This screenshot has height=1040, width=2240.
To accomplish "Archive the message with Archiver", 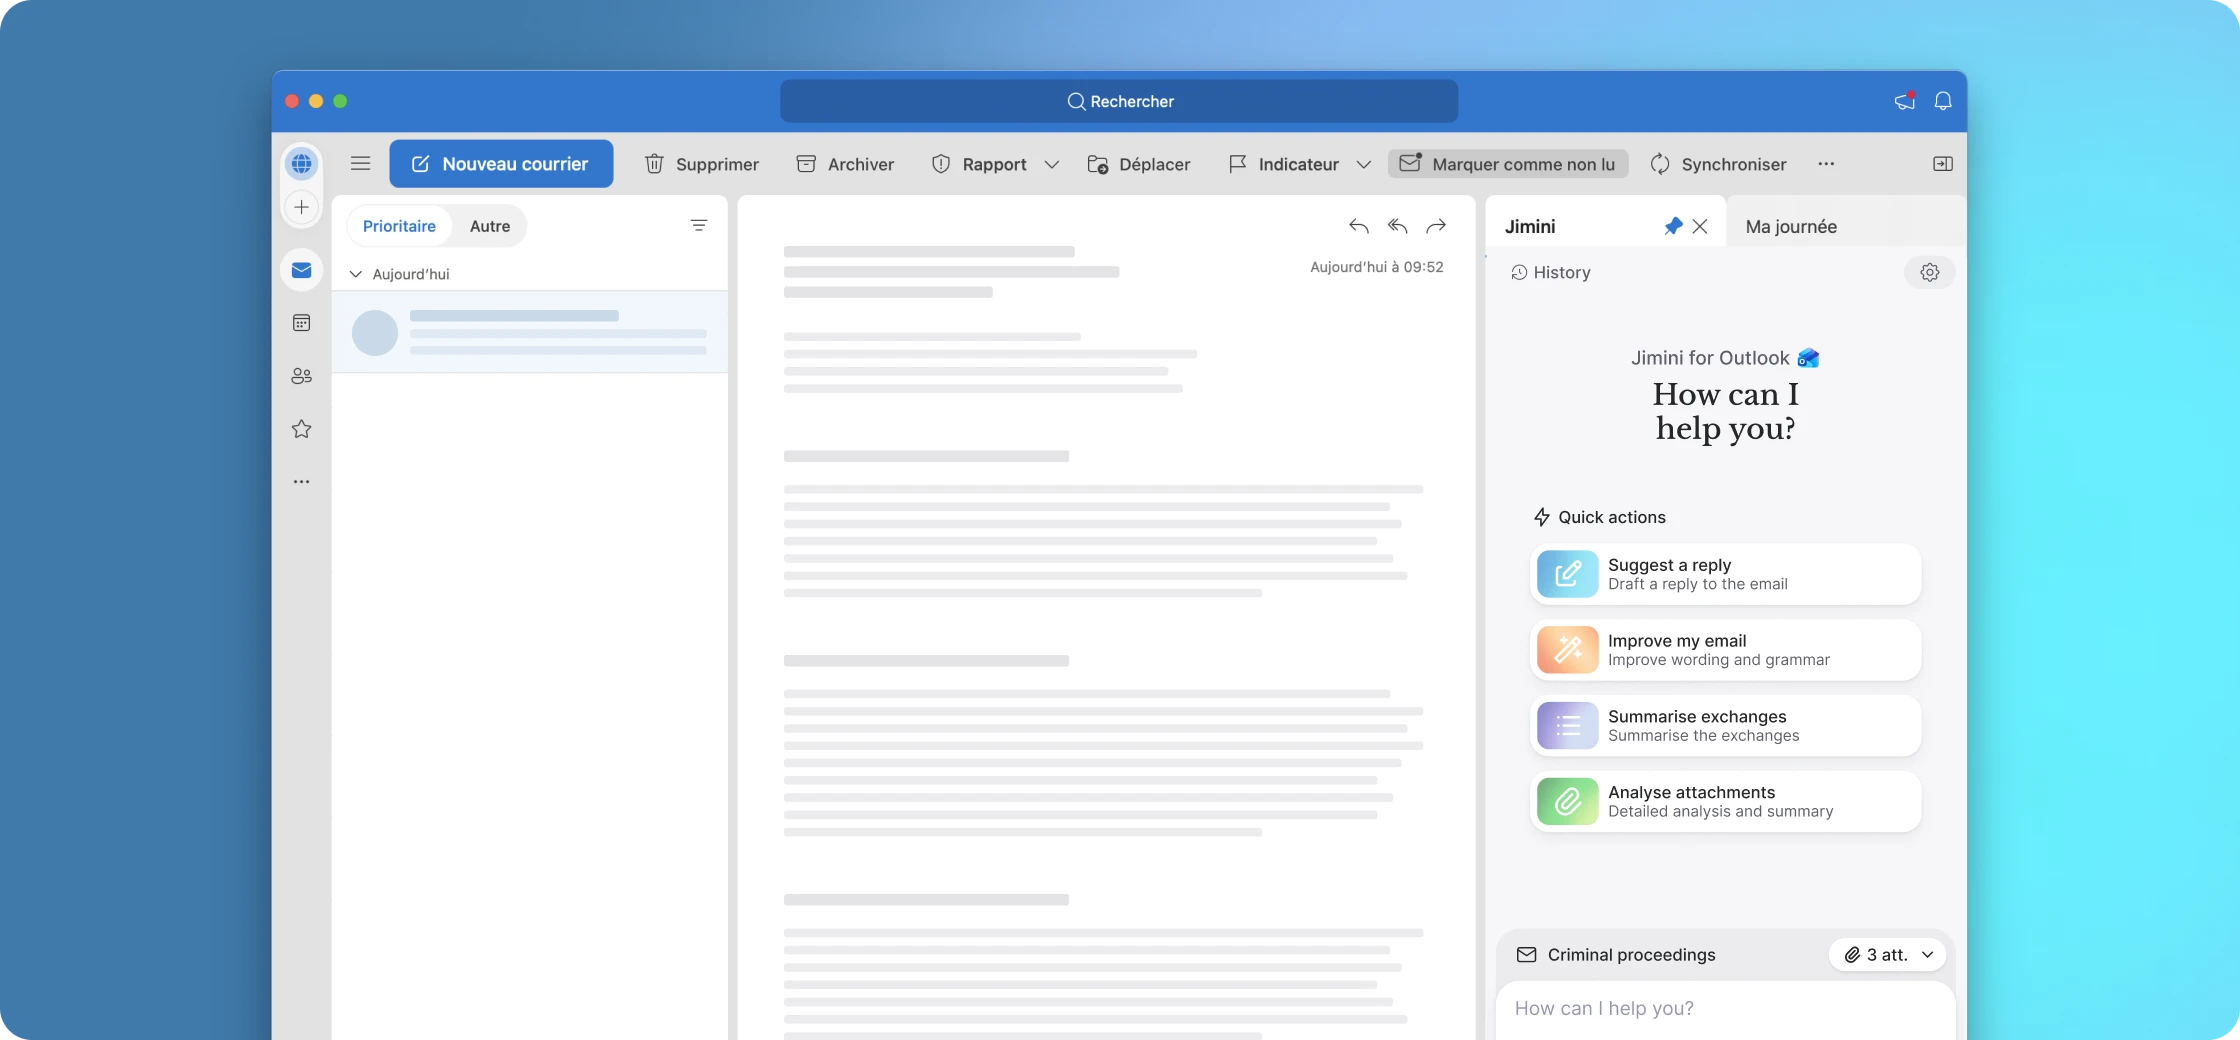I will pyautogui.click(x=846, y=164).
